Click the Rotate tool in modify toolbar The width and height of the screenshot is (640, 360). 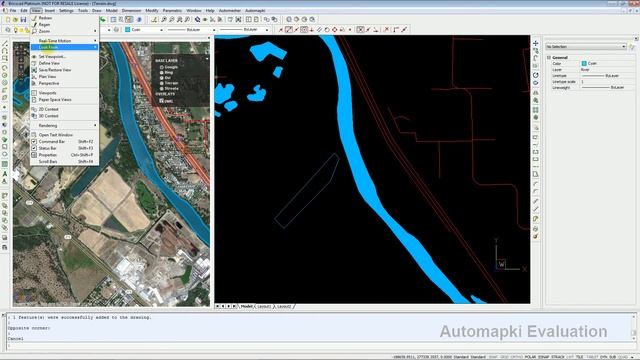point(536,75)
